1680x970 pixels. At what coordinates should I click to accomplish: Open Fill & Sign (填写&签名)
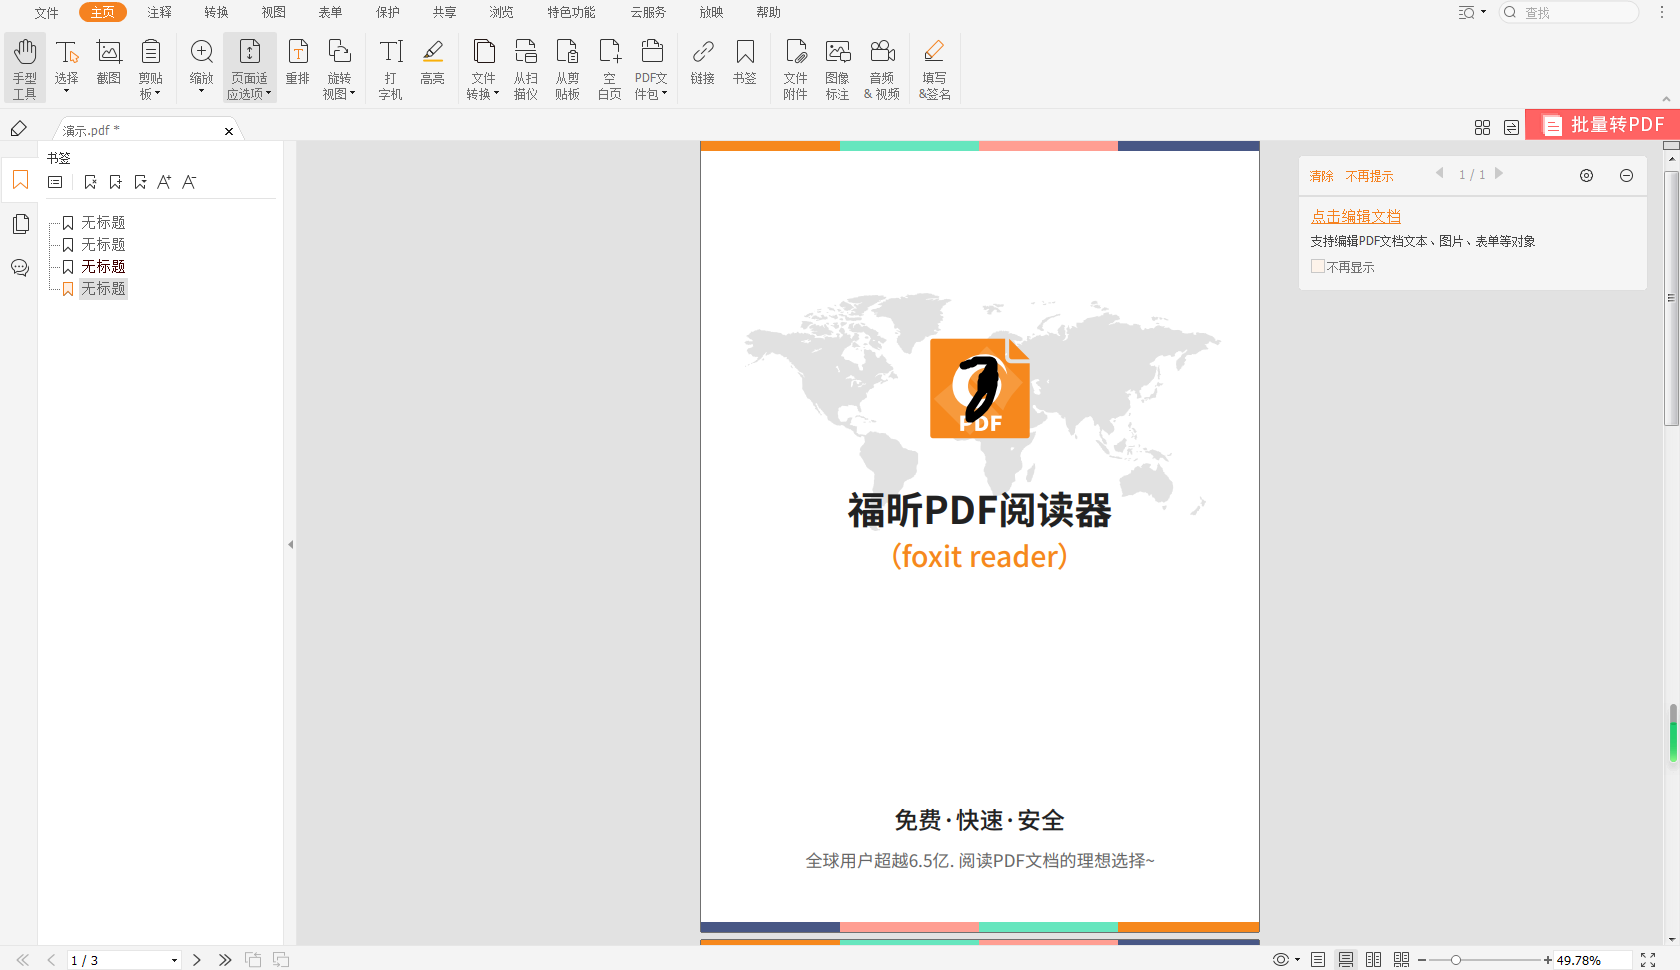click(934, 68)
